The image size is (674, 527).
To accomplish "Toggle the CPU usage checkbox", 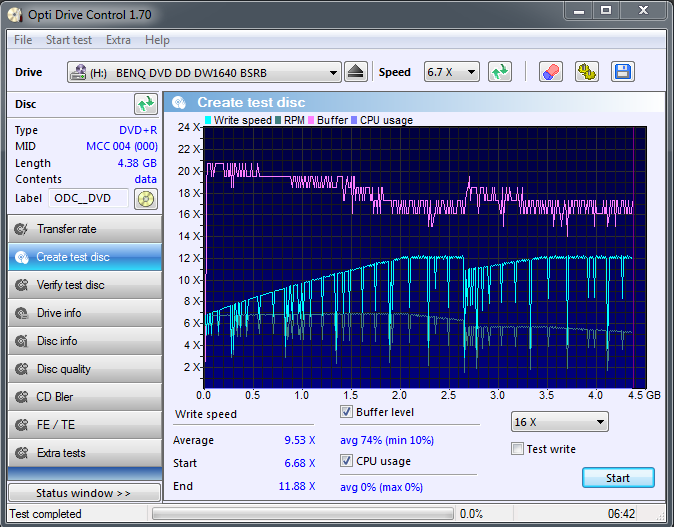I will (346, 461).
